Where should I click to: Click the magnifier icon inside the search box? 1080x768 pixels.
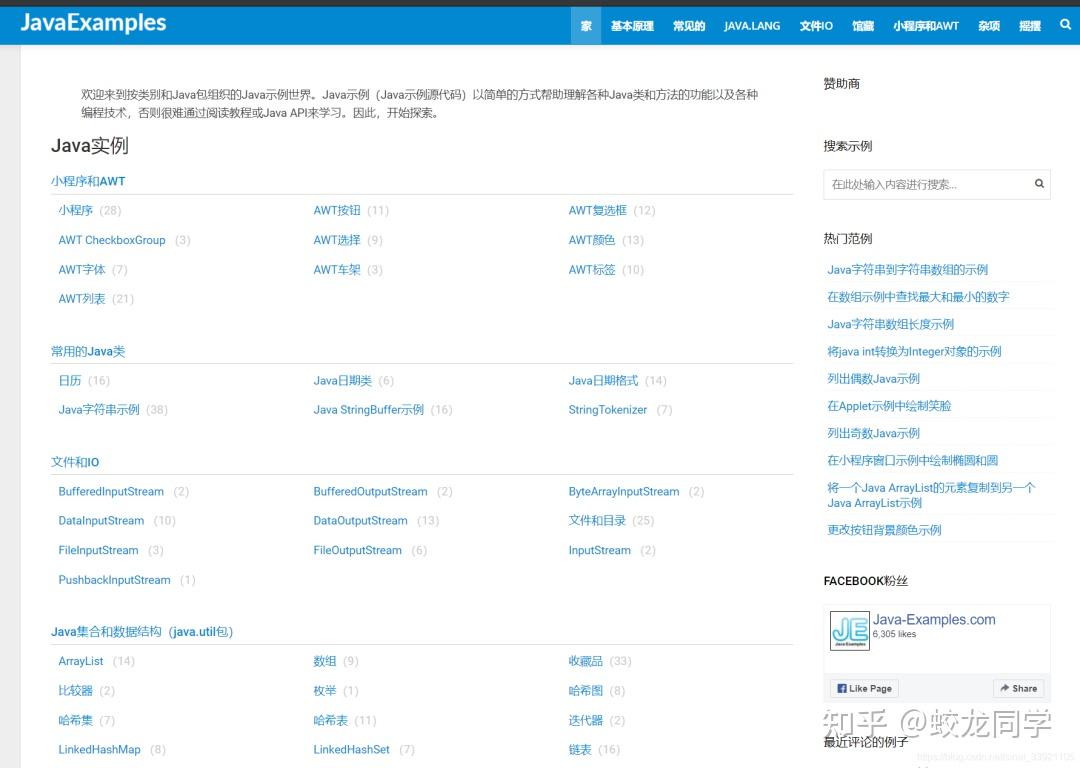click(1038, 184)
